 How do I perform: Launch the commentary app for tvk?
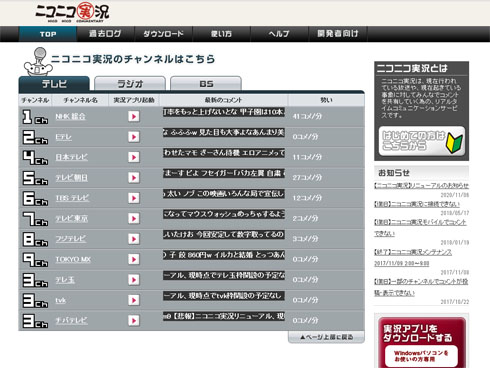click(134, 300)
